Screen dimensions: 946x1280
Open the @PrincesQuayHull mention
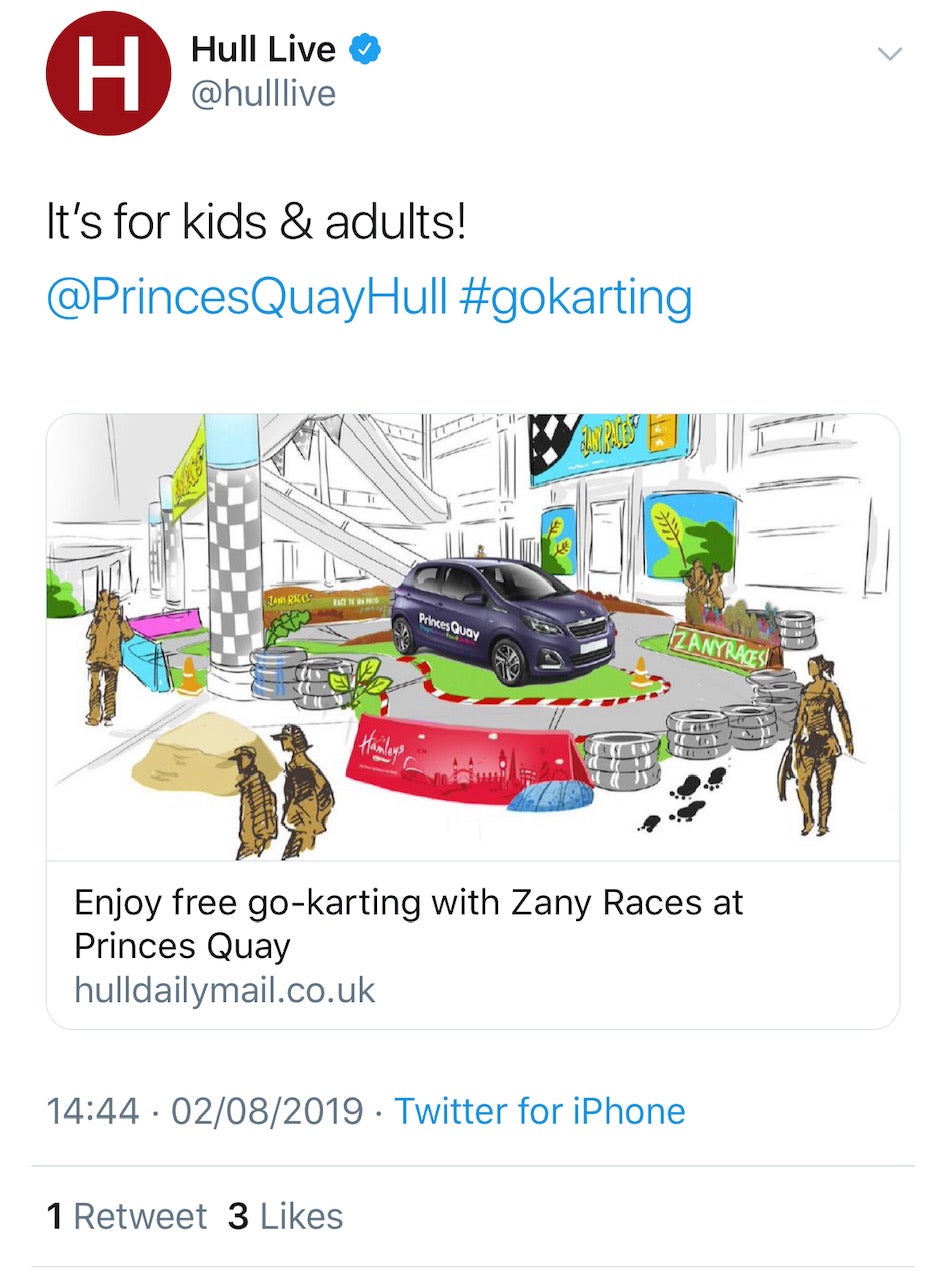point(246,298)
